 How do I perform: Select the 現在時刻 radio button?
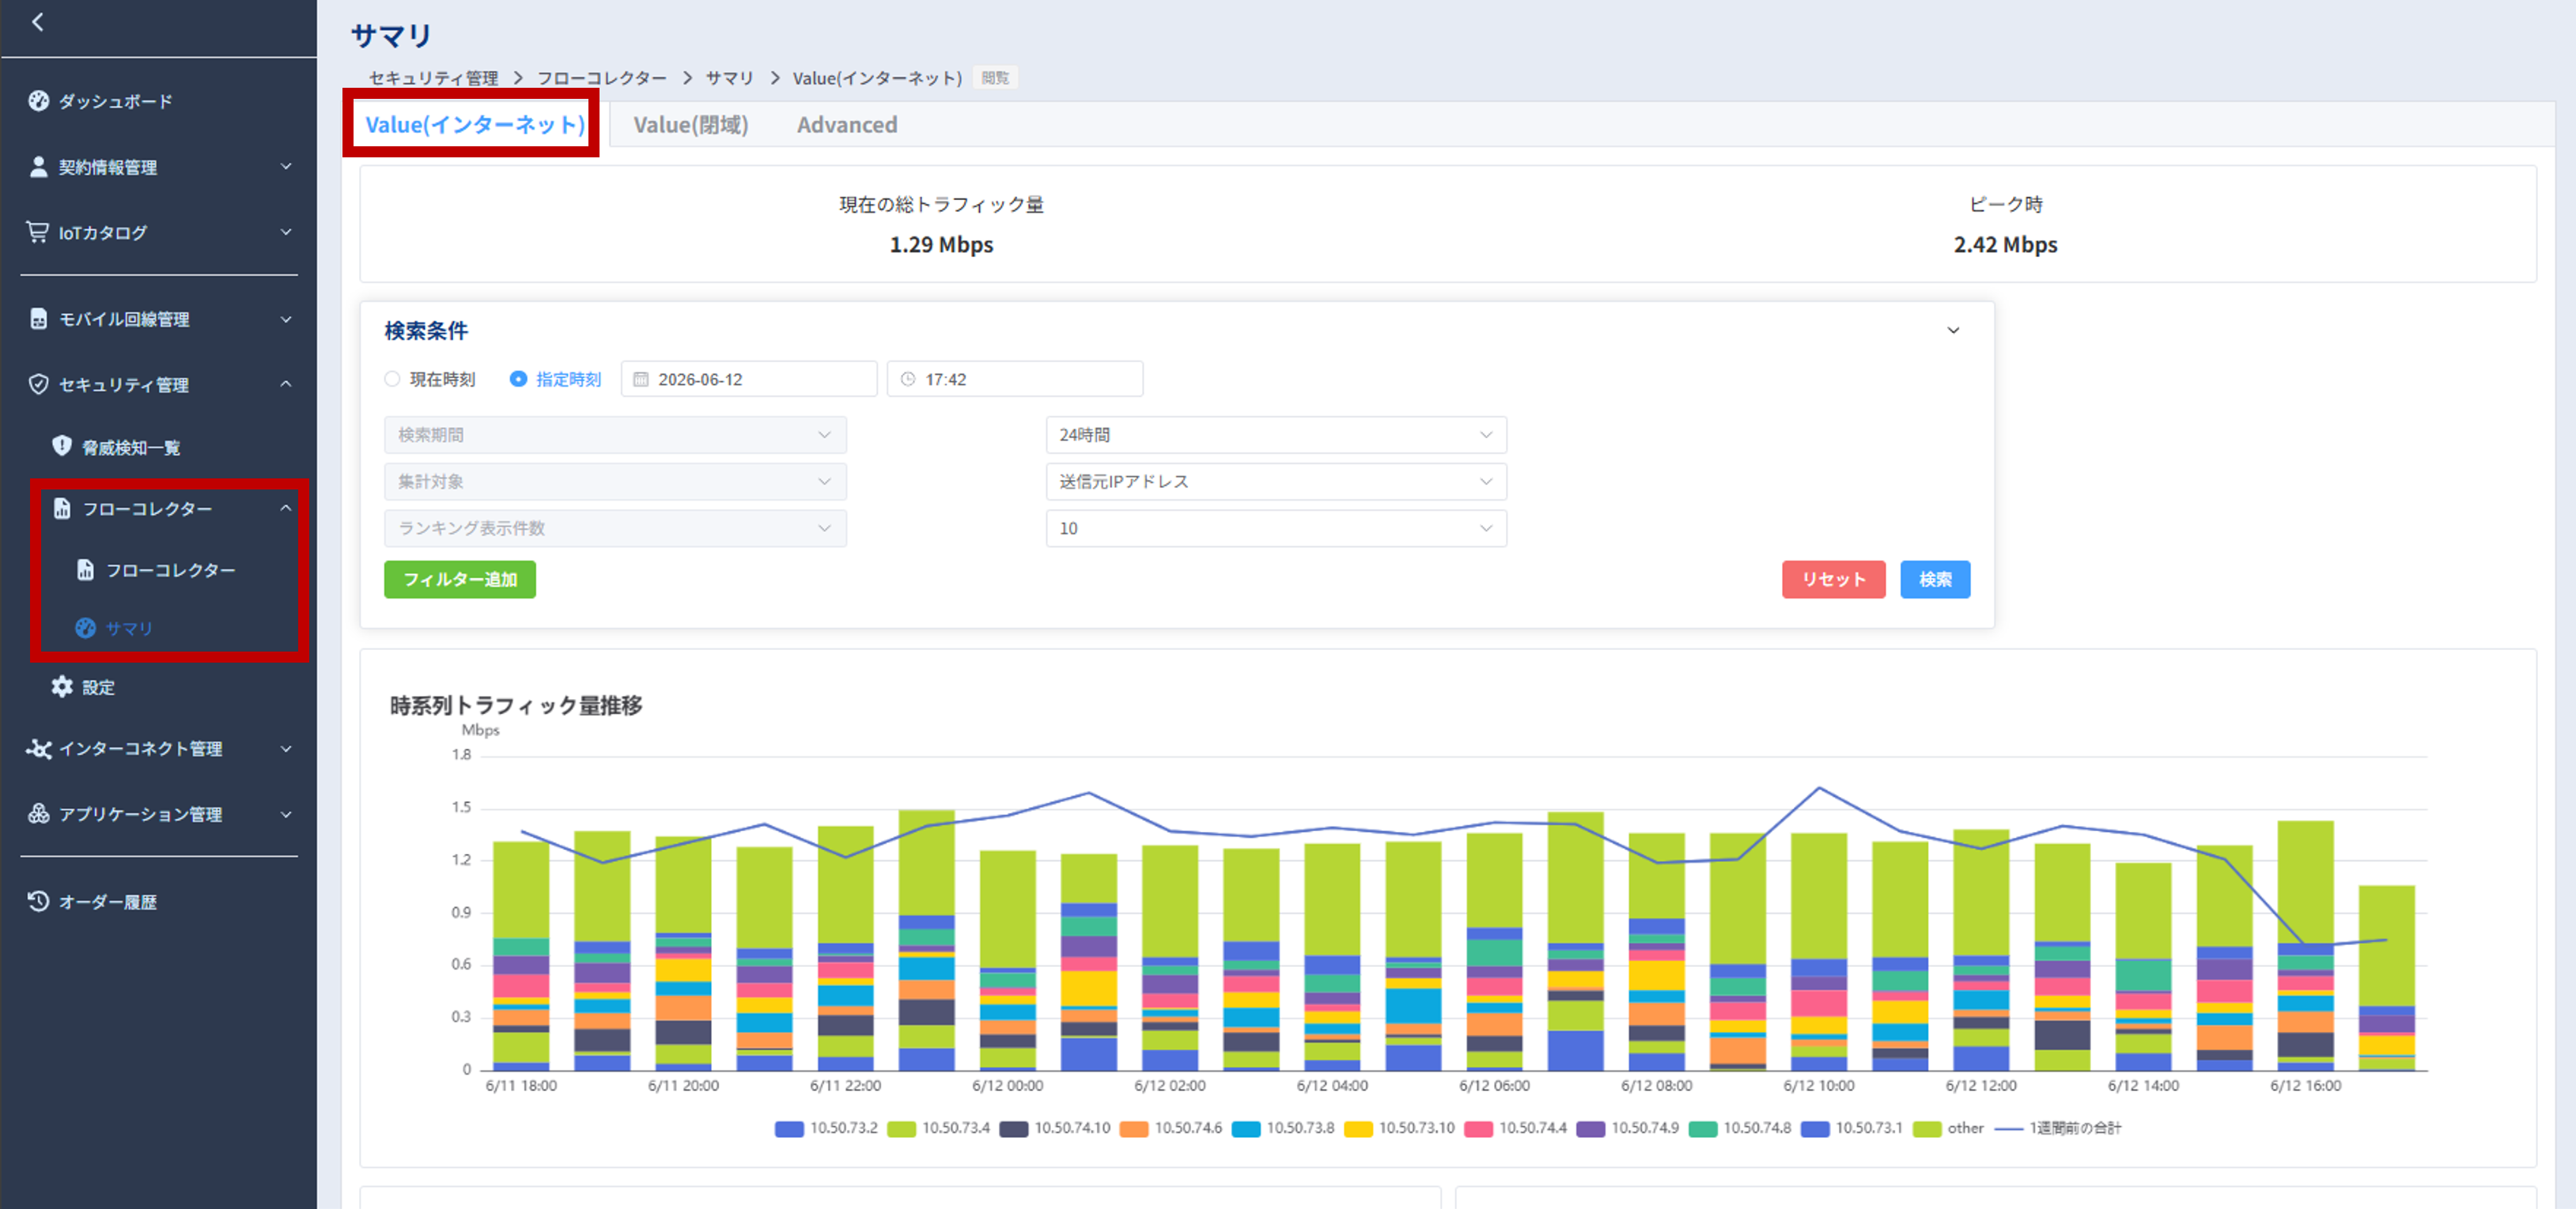(392, 379)
